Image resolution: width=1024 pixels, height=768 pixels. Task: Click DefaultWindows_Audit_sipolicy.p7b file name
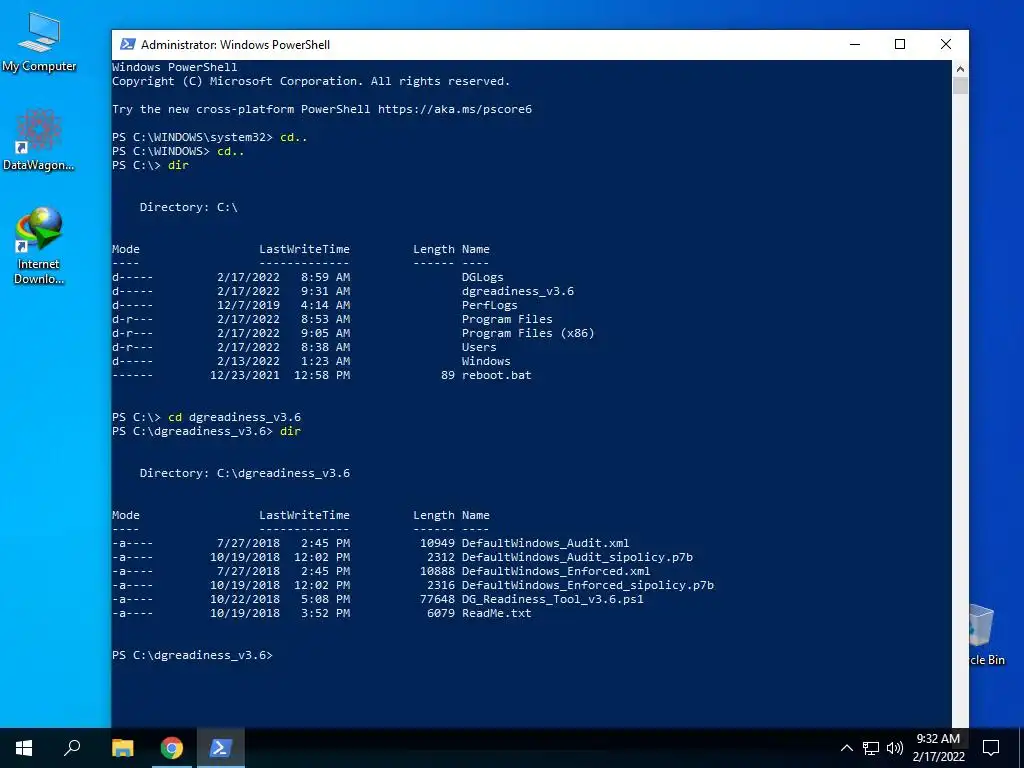[x=577, y=557]
